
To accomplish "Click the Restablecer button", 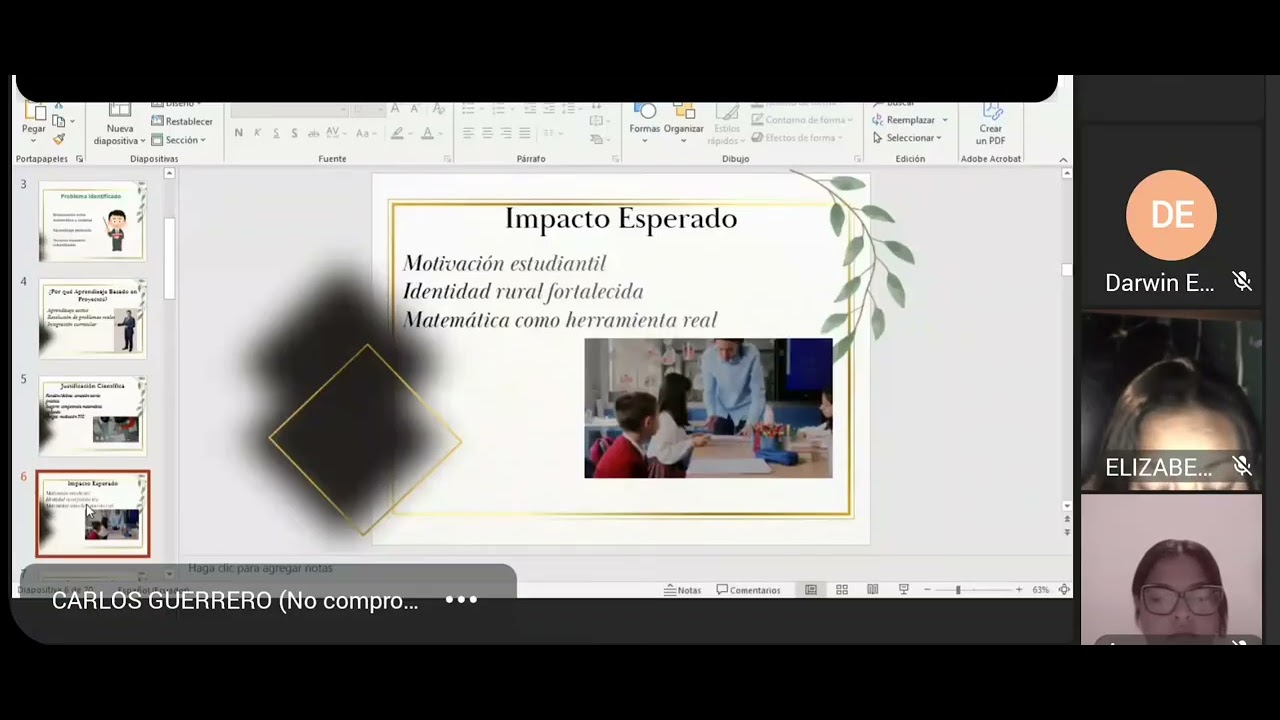I will point(181,121).
